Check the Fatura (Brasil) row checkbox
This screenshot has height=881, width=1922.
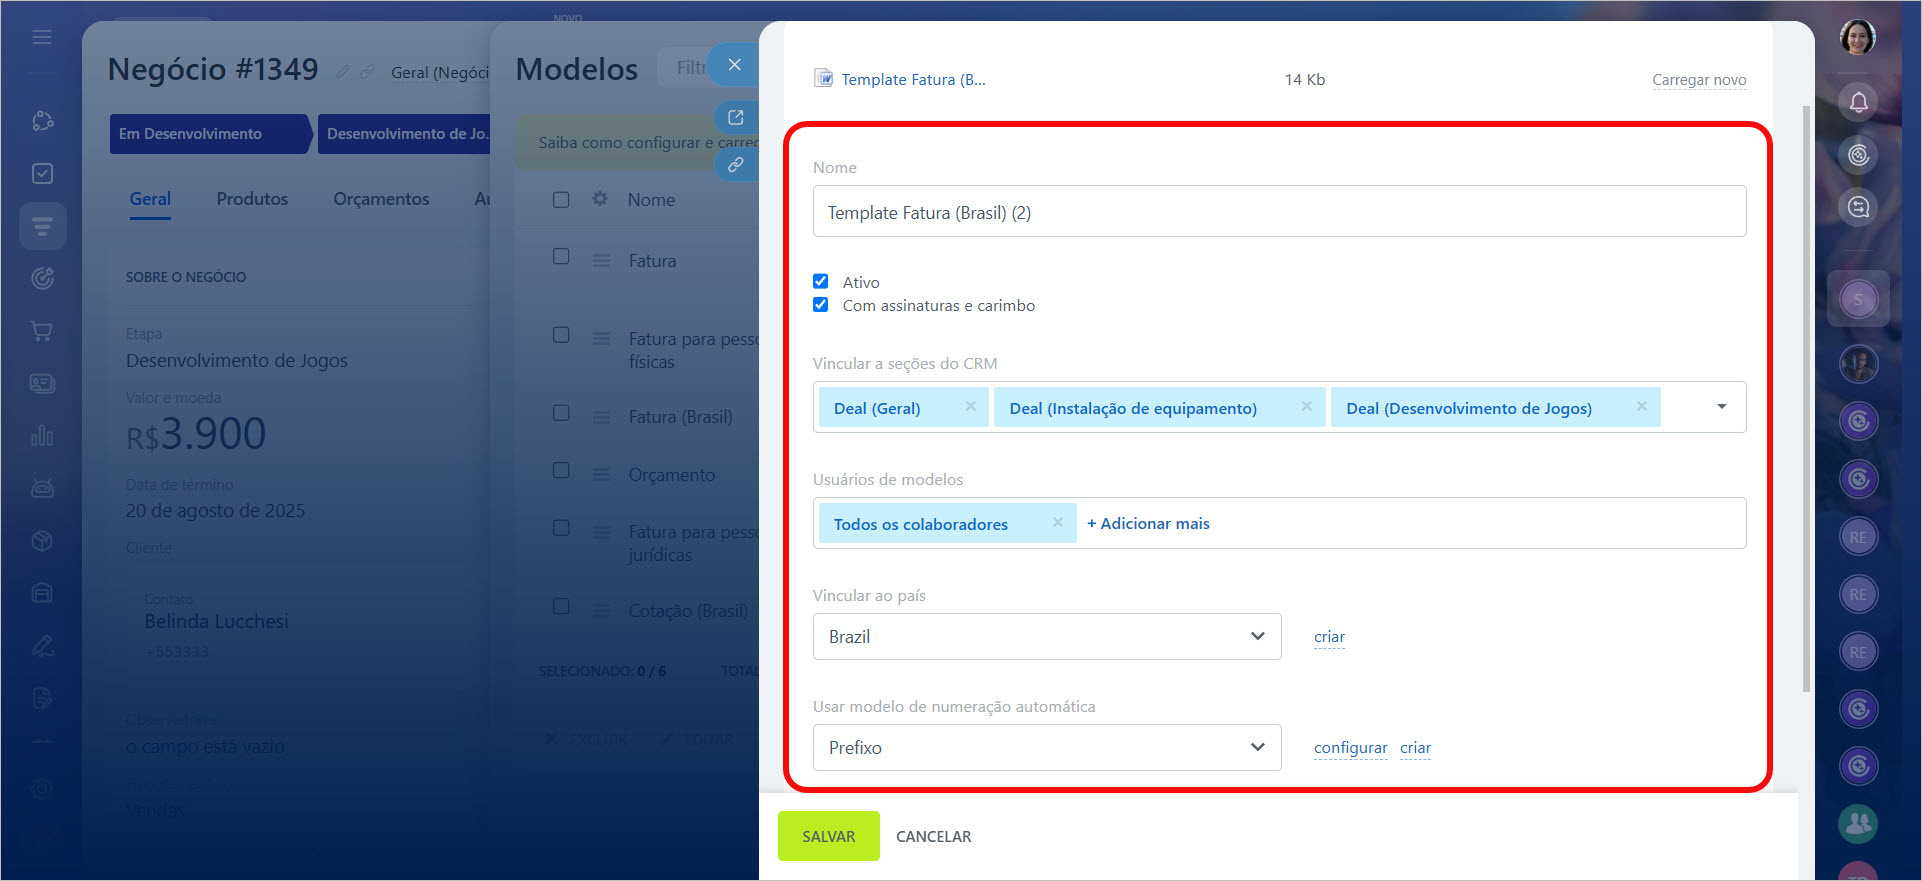561,414
